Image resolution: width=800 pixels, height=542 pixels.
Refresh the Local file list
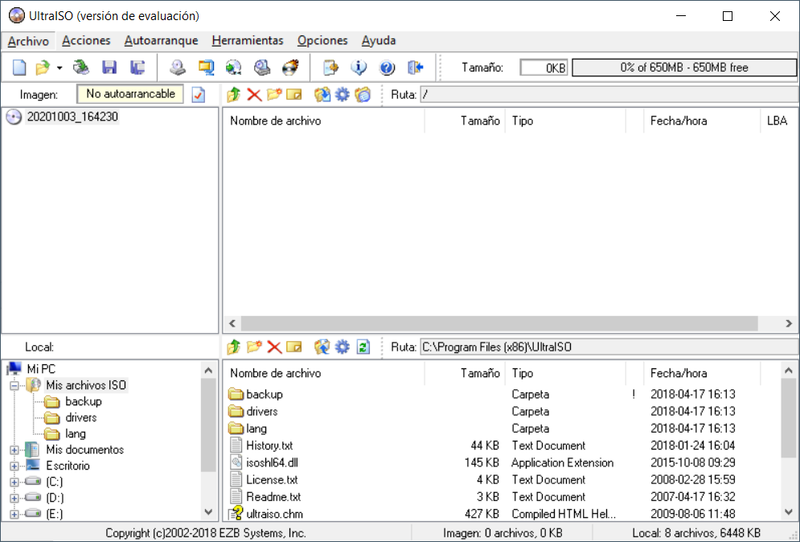[363, 347]
